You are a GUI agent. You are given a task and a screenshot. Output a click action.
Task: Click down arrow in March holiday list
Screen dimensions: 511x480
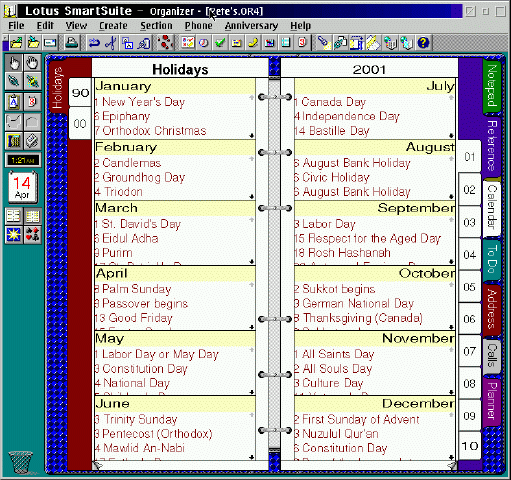(x=251, y=261)
